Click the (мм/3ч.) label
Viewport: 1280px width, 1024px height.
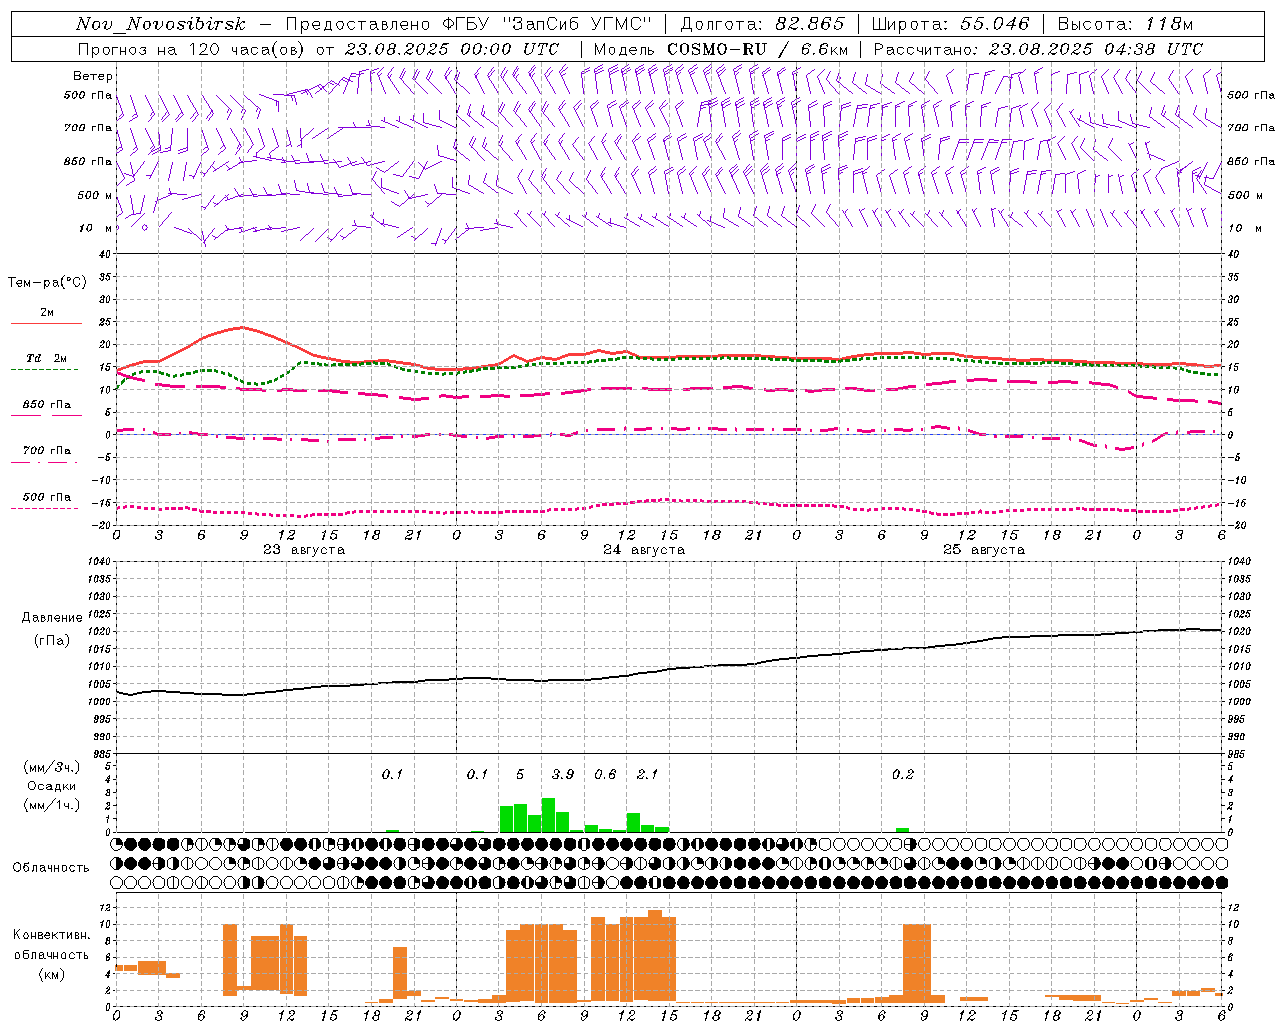[x=52, y=768]
